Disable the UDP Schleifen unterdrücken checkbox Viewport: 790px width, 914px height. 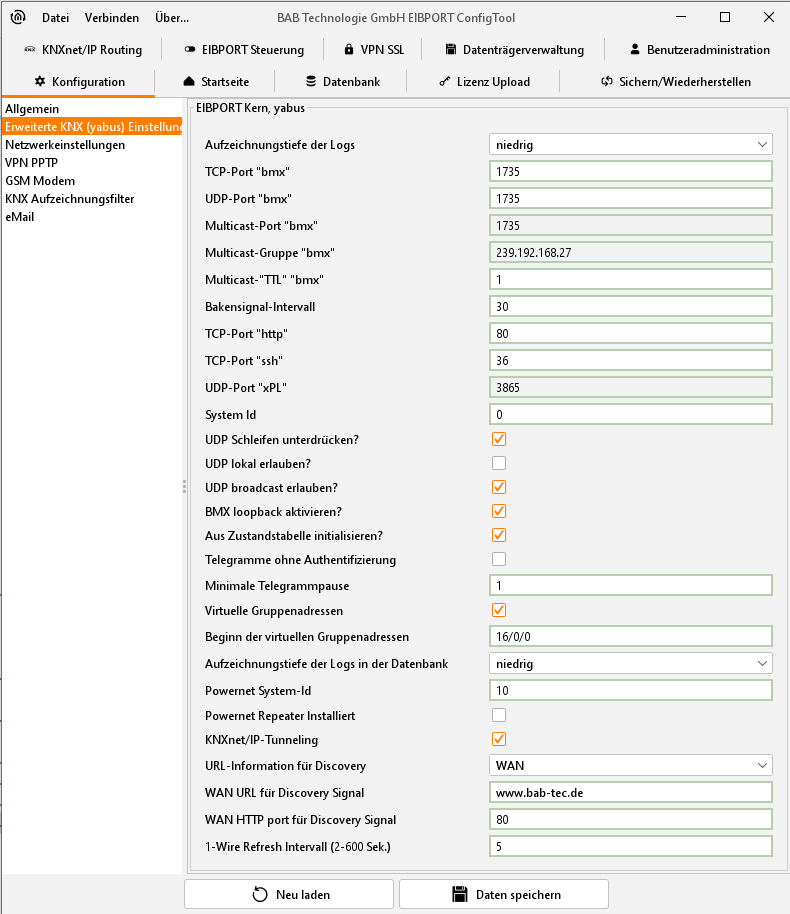(x=498, y=439)
